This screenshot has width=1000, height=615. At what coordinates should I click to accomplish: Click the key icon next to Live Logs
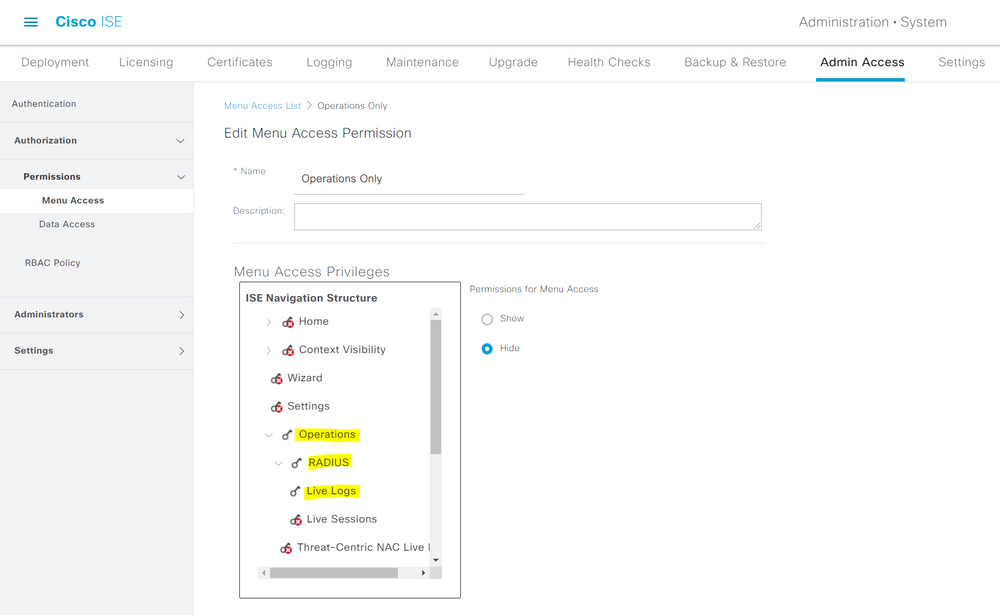tap(297, 490)
